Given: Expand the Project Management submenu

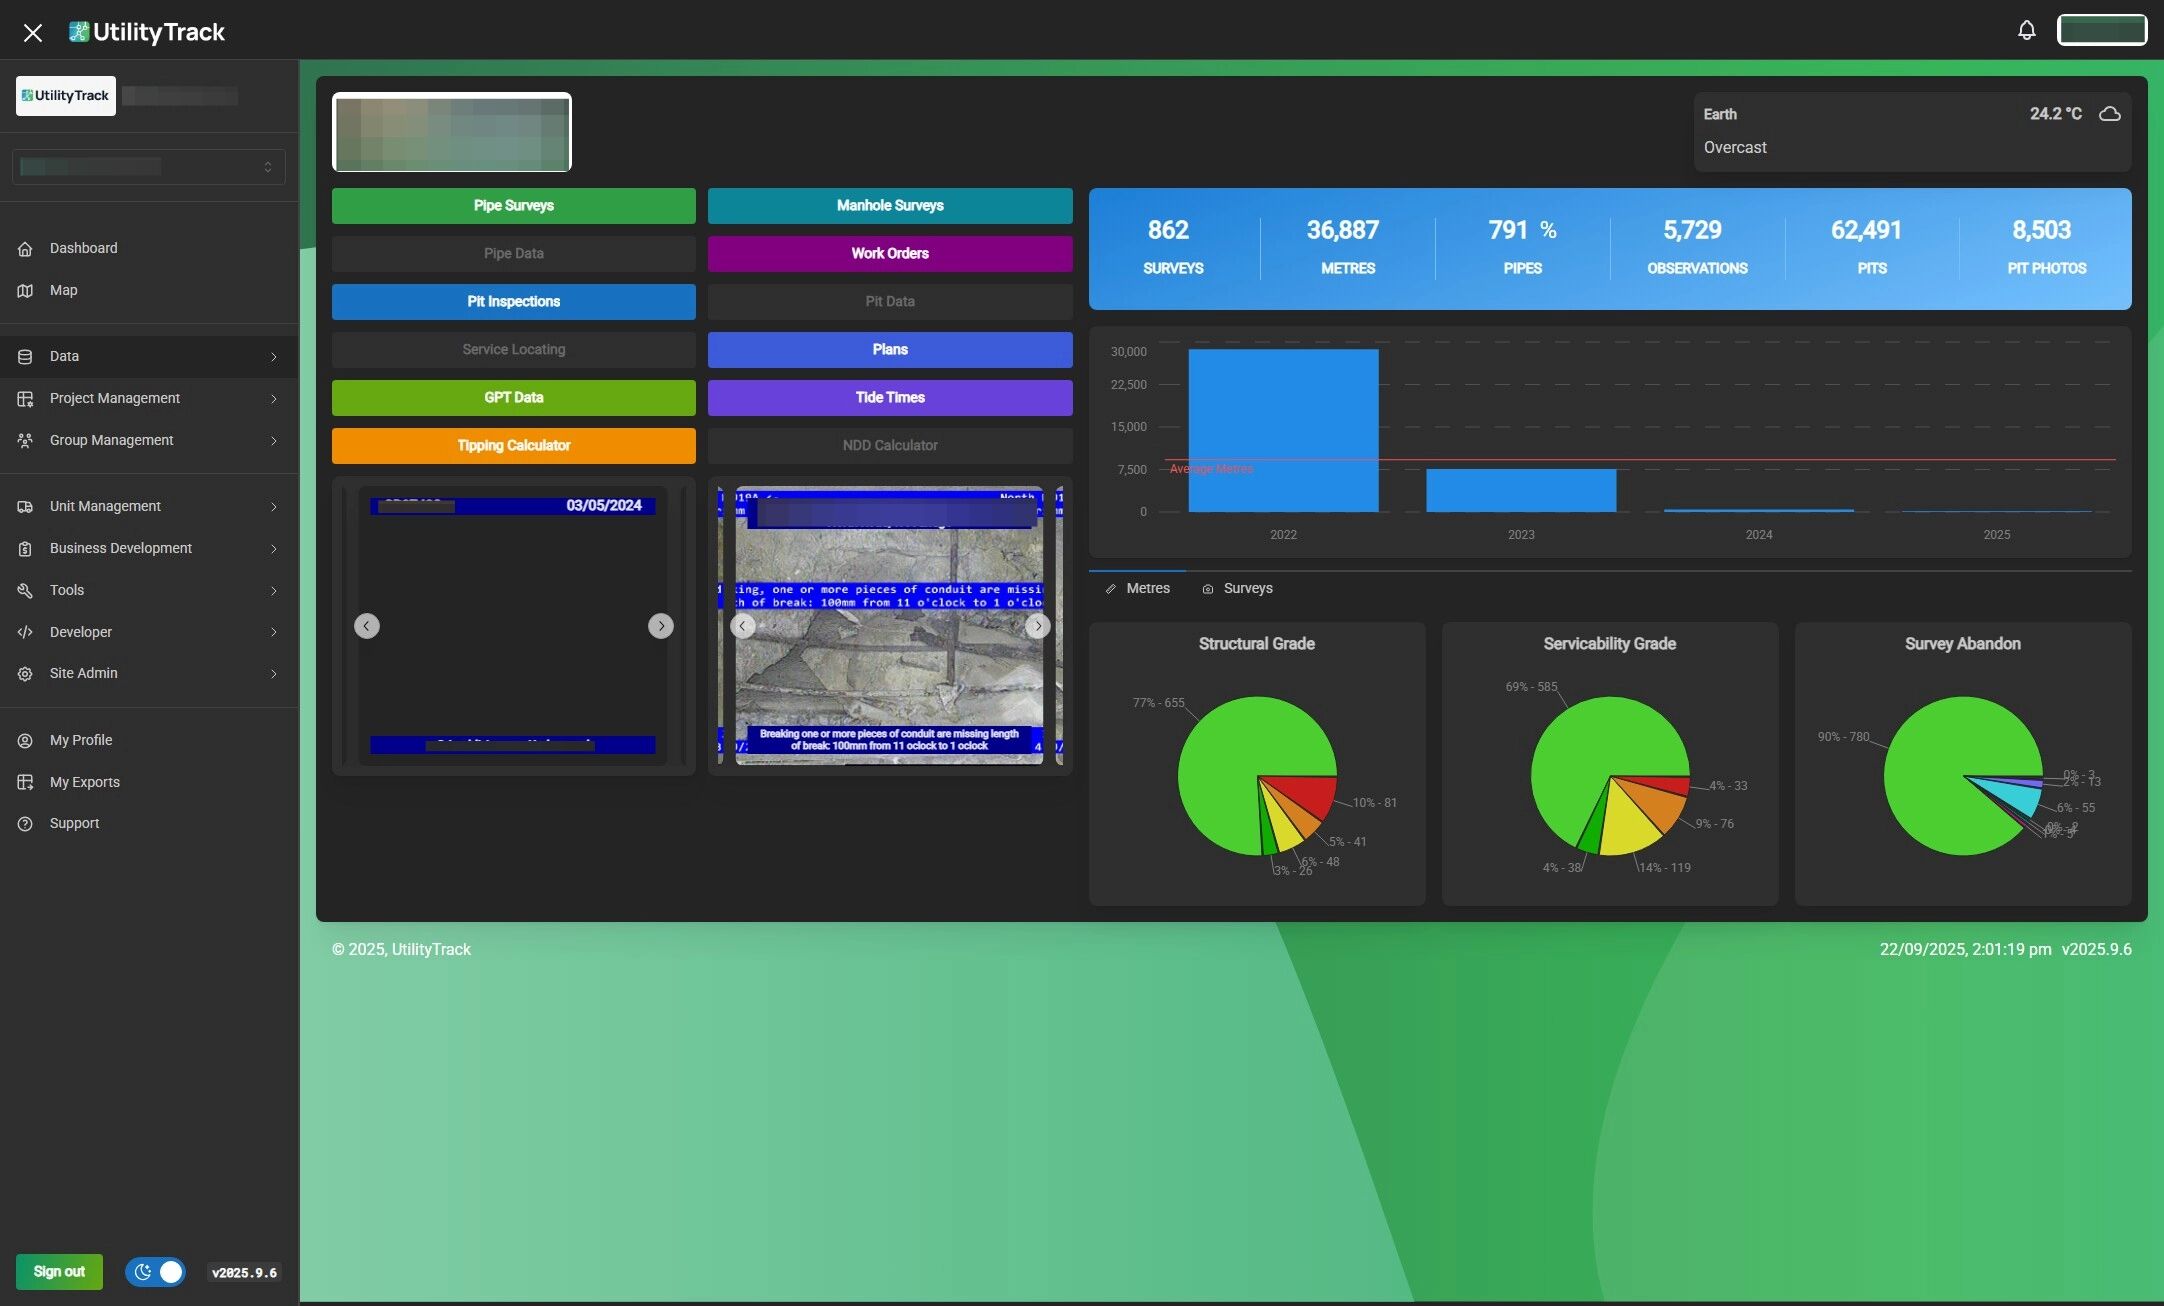Looking at the screenshot, I should (x=273, y=399).
